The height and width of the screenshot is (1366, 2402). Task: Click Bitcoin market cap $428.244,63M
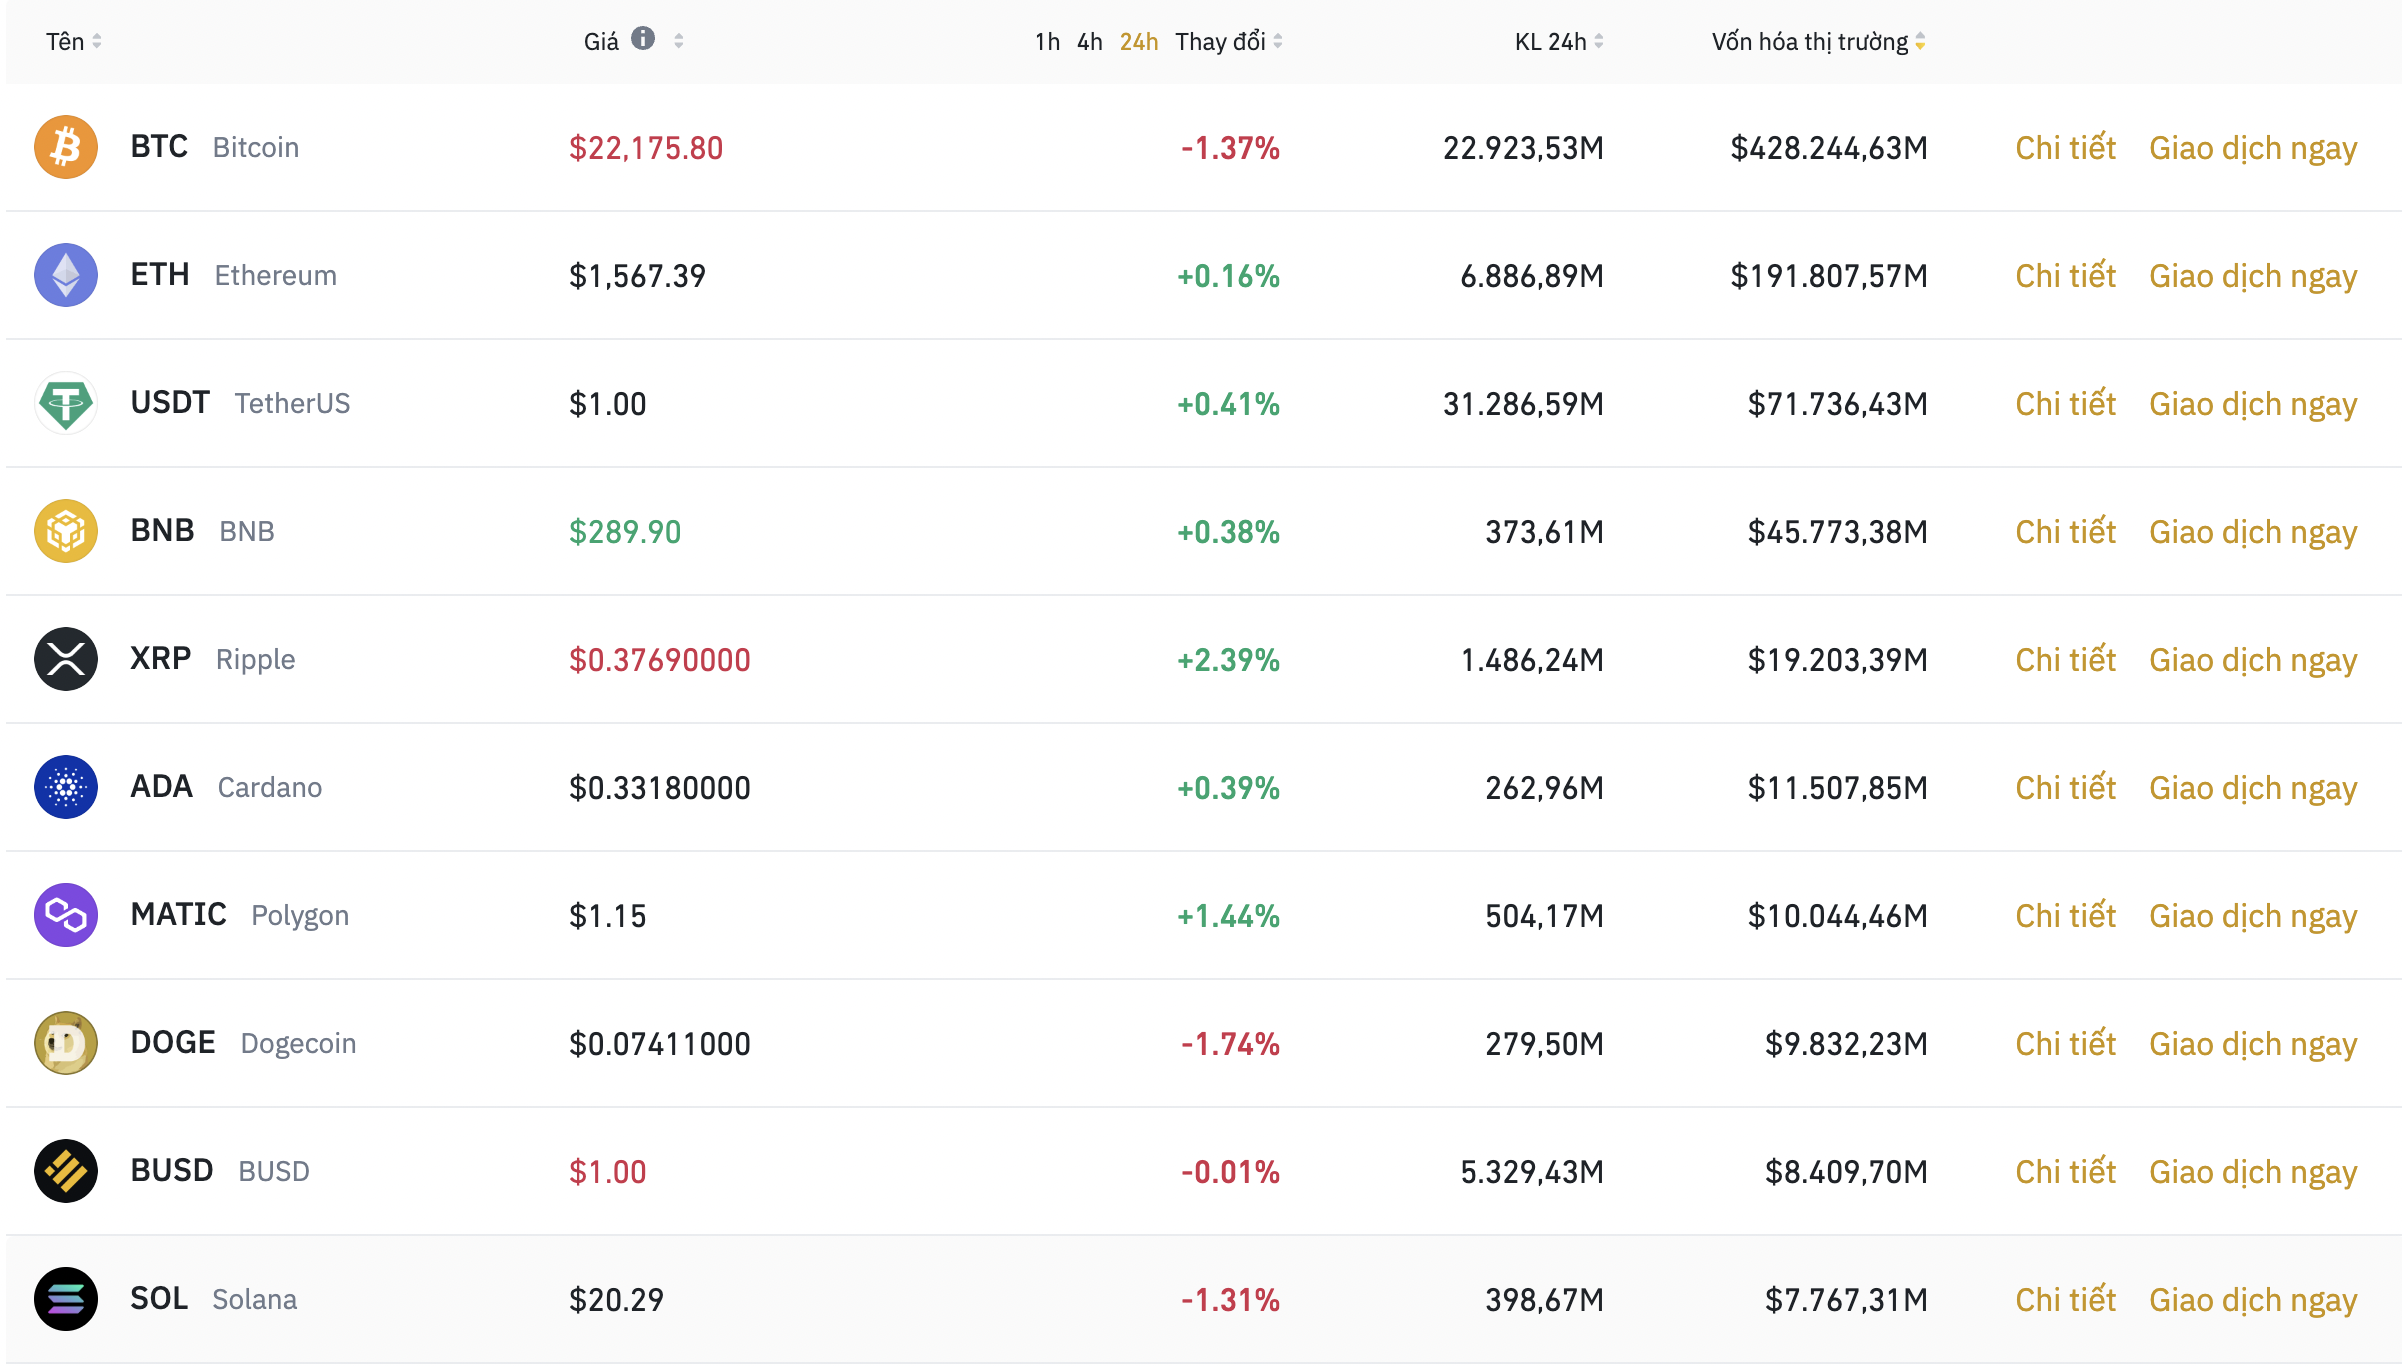point(1829,148)
